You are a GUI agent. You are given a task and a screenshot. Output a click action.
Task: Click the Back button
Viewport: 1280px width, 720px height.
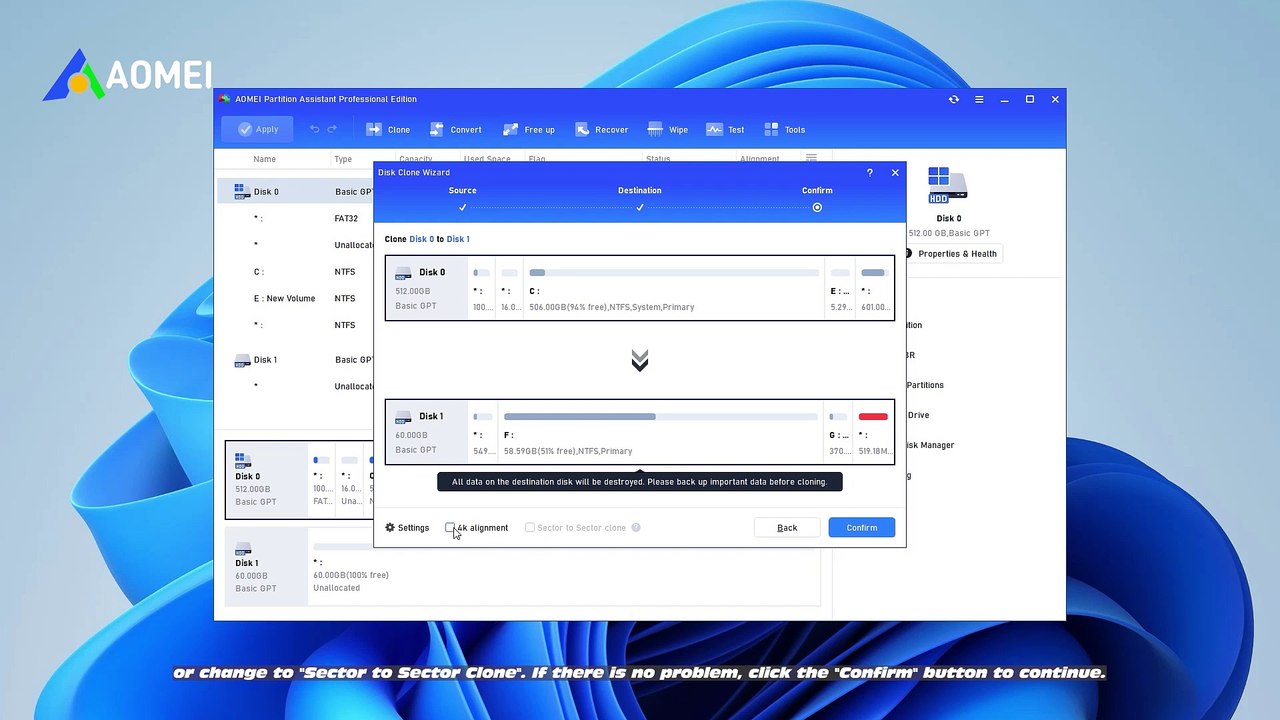click(787, 527)
